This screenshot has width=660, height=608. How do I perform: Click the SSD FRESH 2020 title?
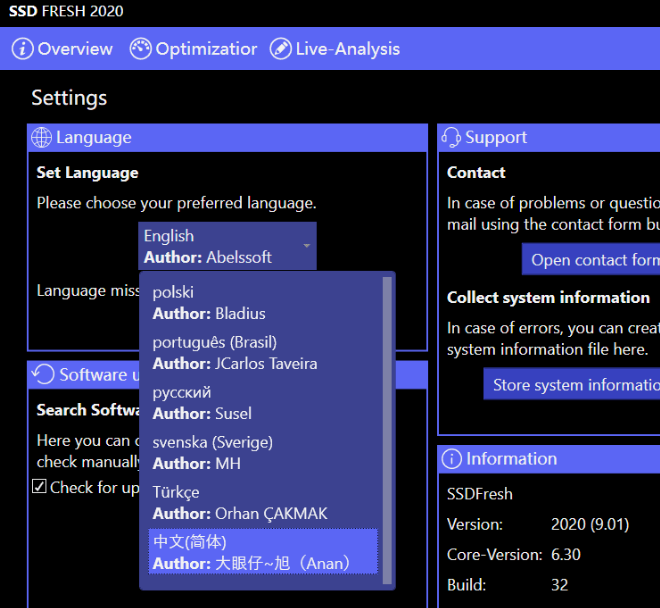pyautogui.click(x=66, y=11)
